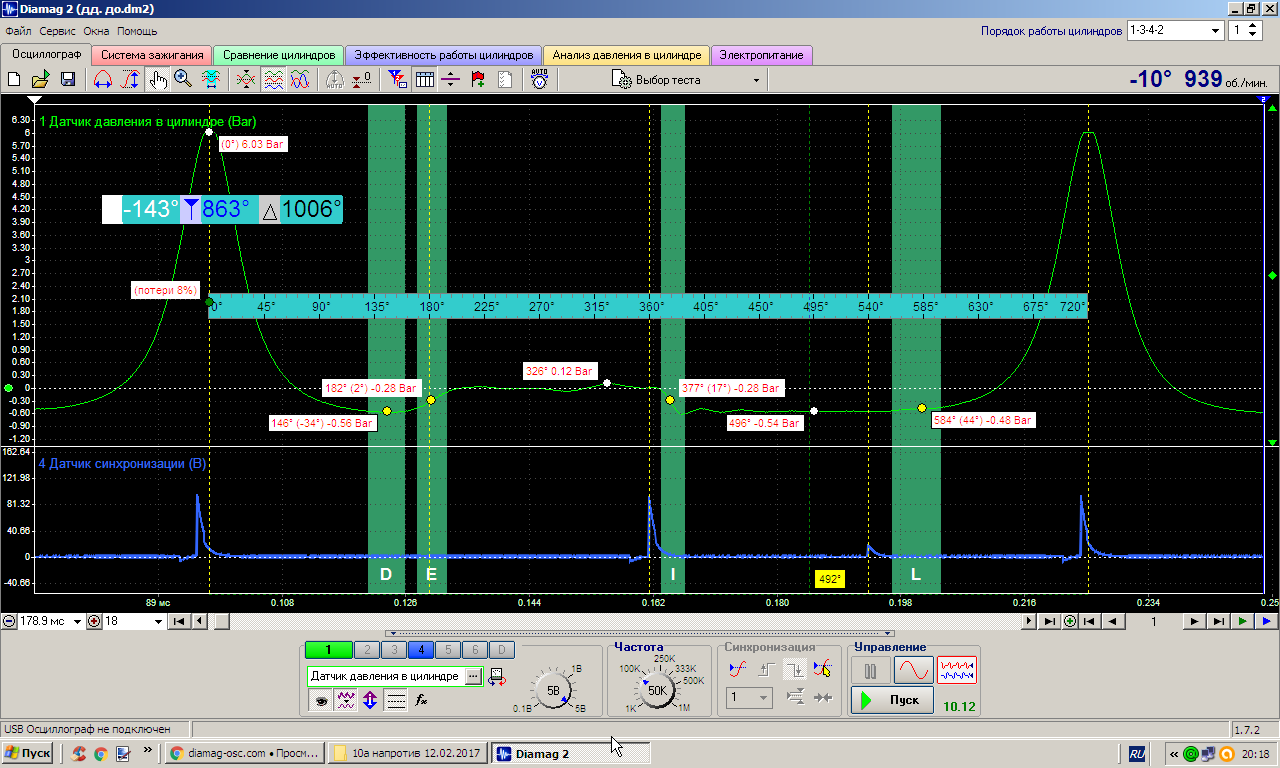This screenshot has width=1280, height=768.
Task: Adjust the 50K frequency knob
Action: 658,689
